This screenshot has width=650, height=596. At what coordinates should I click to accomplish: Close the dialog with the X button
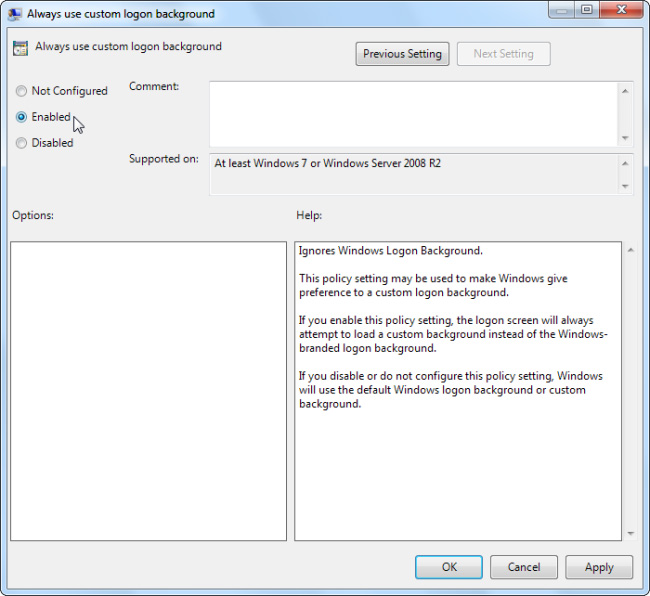click(x=621, y=10)
